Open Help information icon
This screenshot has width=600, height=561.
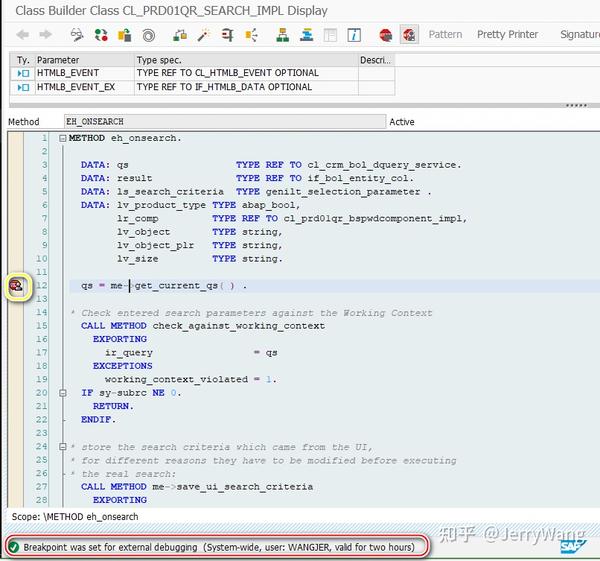(354, 35)
